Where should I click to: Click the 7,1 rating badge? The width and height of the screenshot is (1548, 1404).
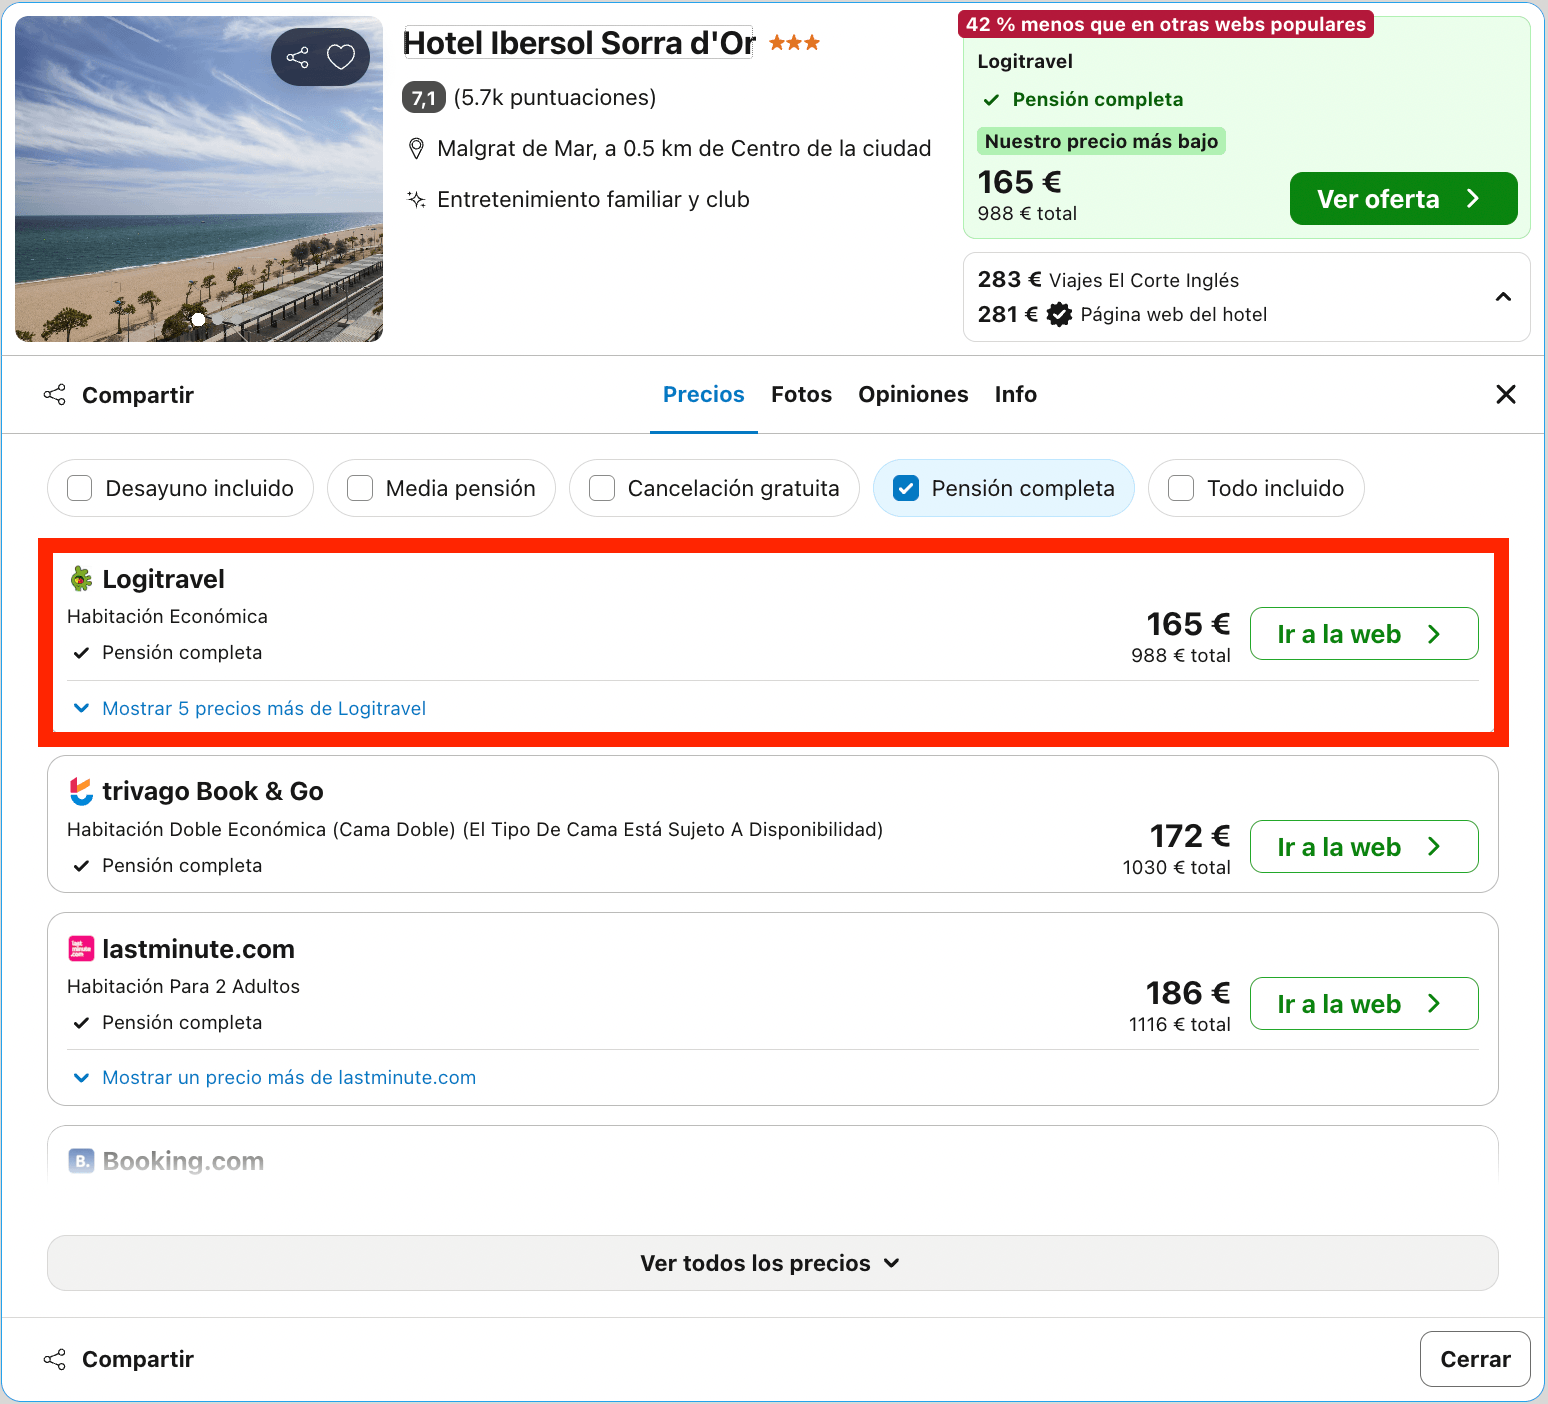423,97
